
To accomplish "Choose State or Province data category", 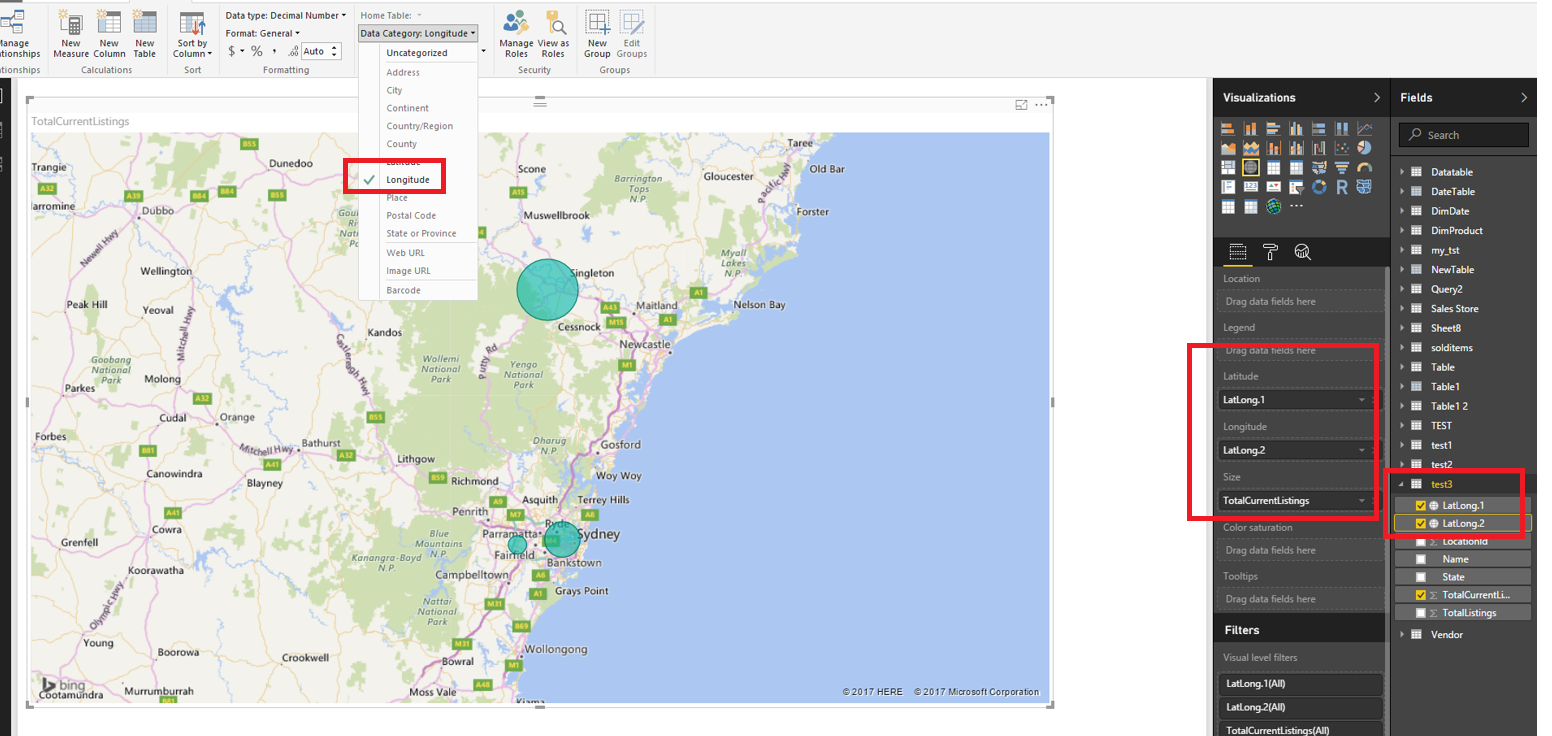I will pos(421,233).
